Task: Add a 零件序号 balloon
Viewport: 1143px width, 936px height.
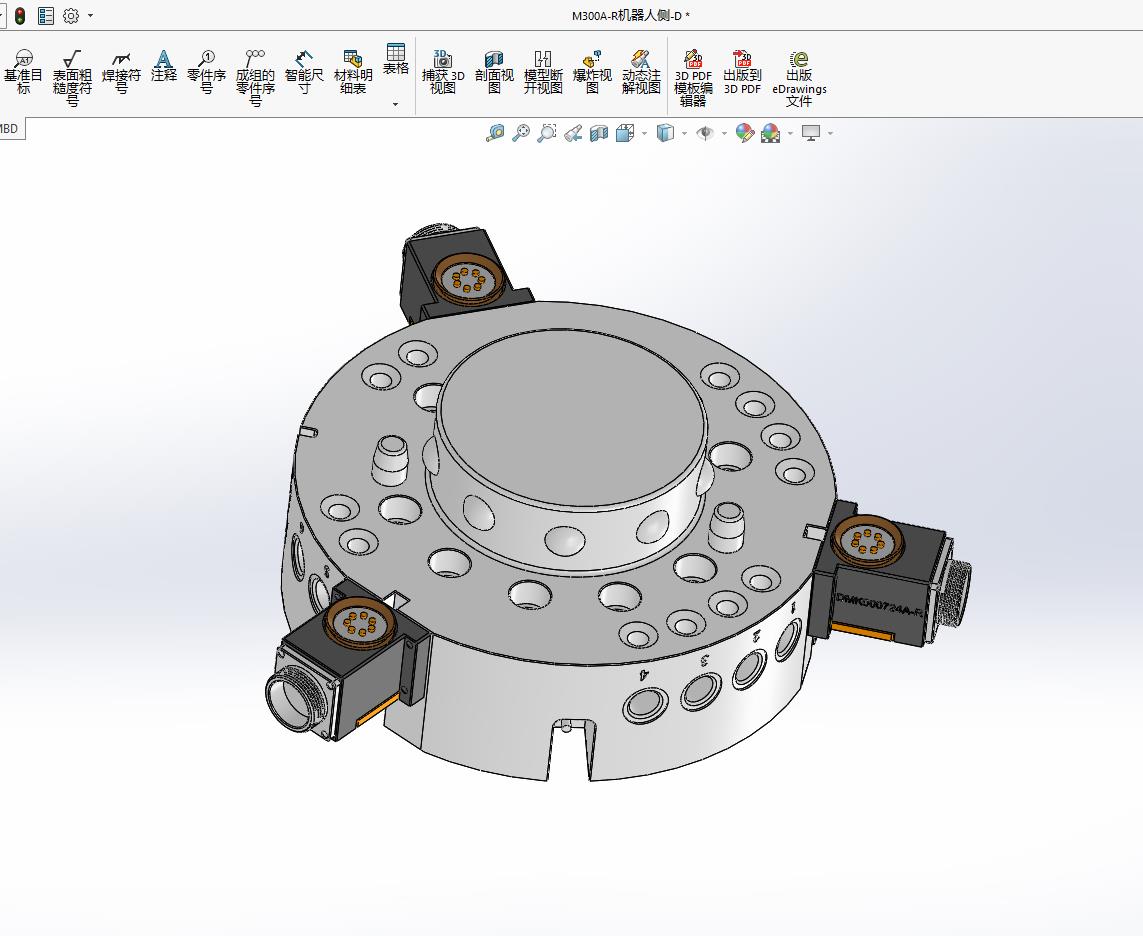Action: click(206, 73)
